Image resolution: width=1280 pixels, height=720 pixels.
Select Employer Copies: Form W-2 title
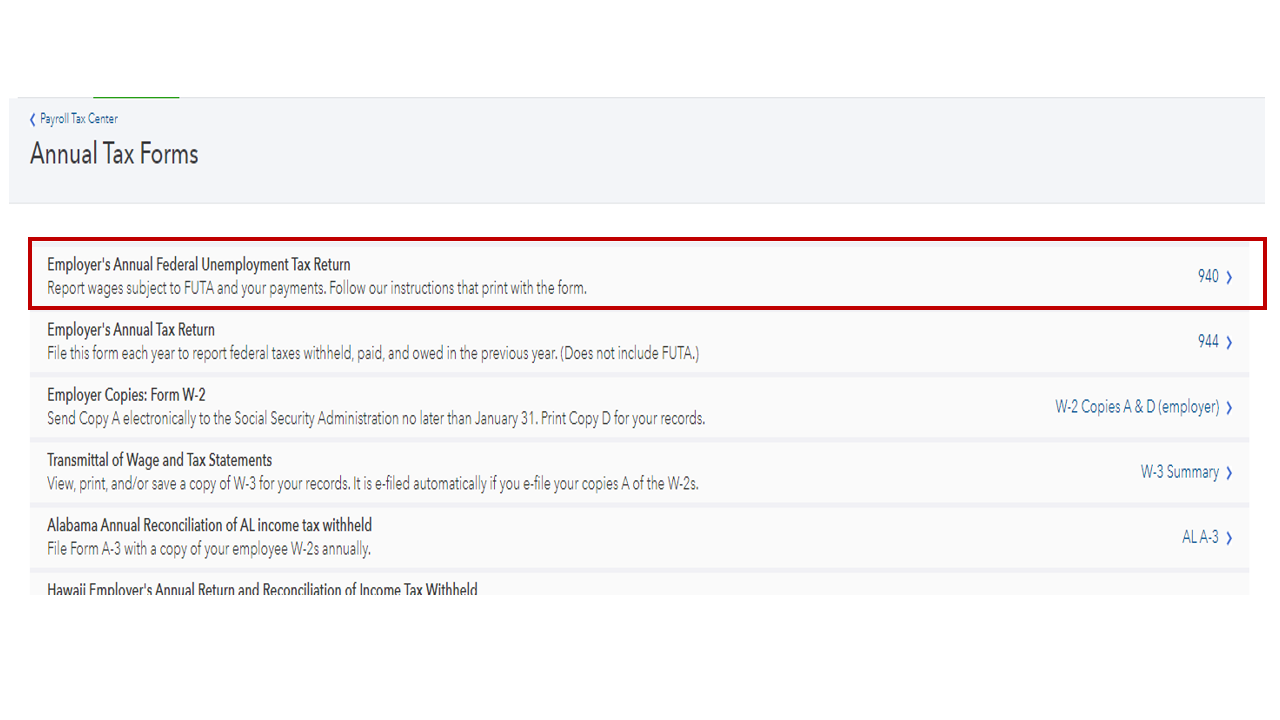tap(126, 395)
